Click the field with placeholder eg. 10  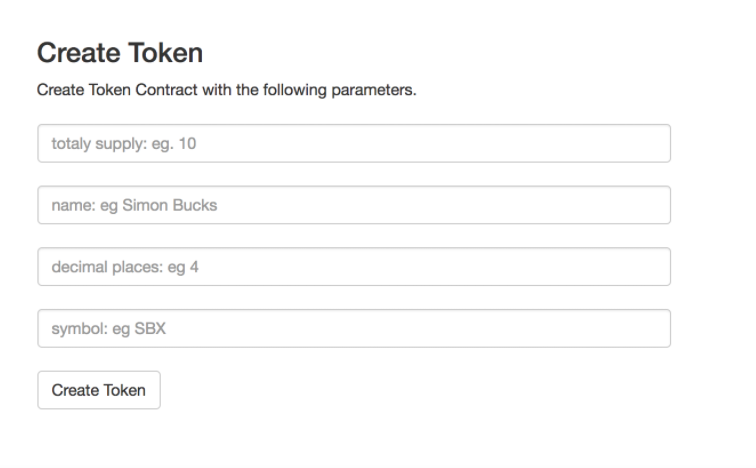pos(354,143)
